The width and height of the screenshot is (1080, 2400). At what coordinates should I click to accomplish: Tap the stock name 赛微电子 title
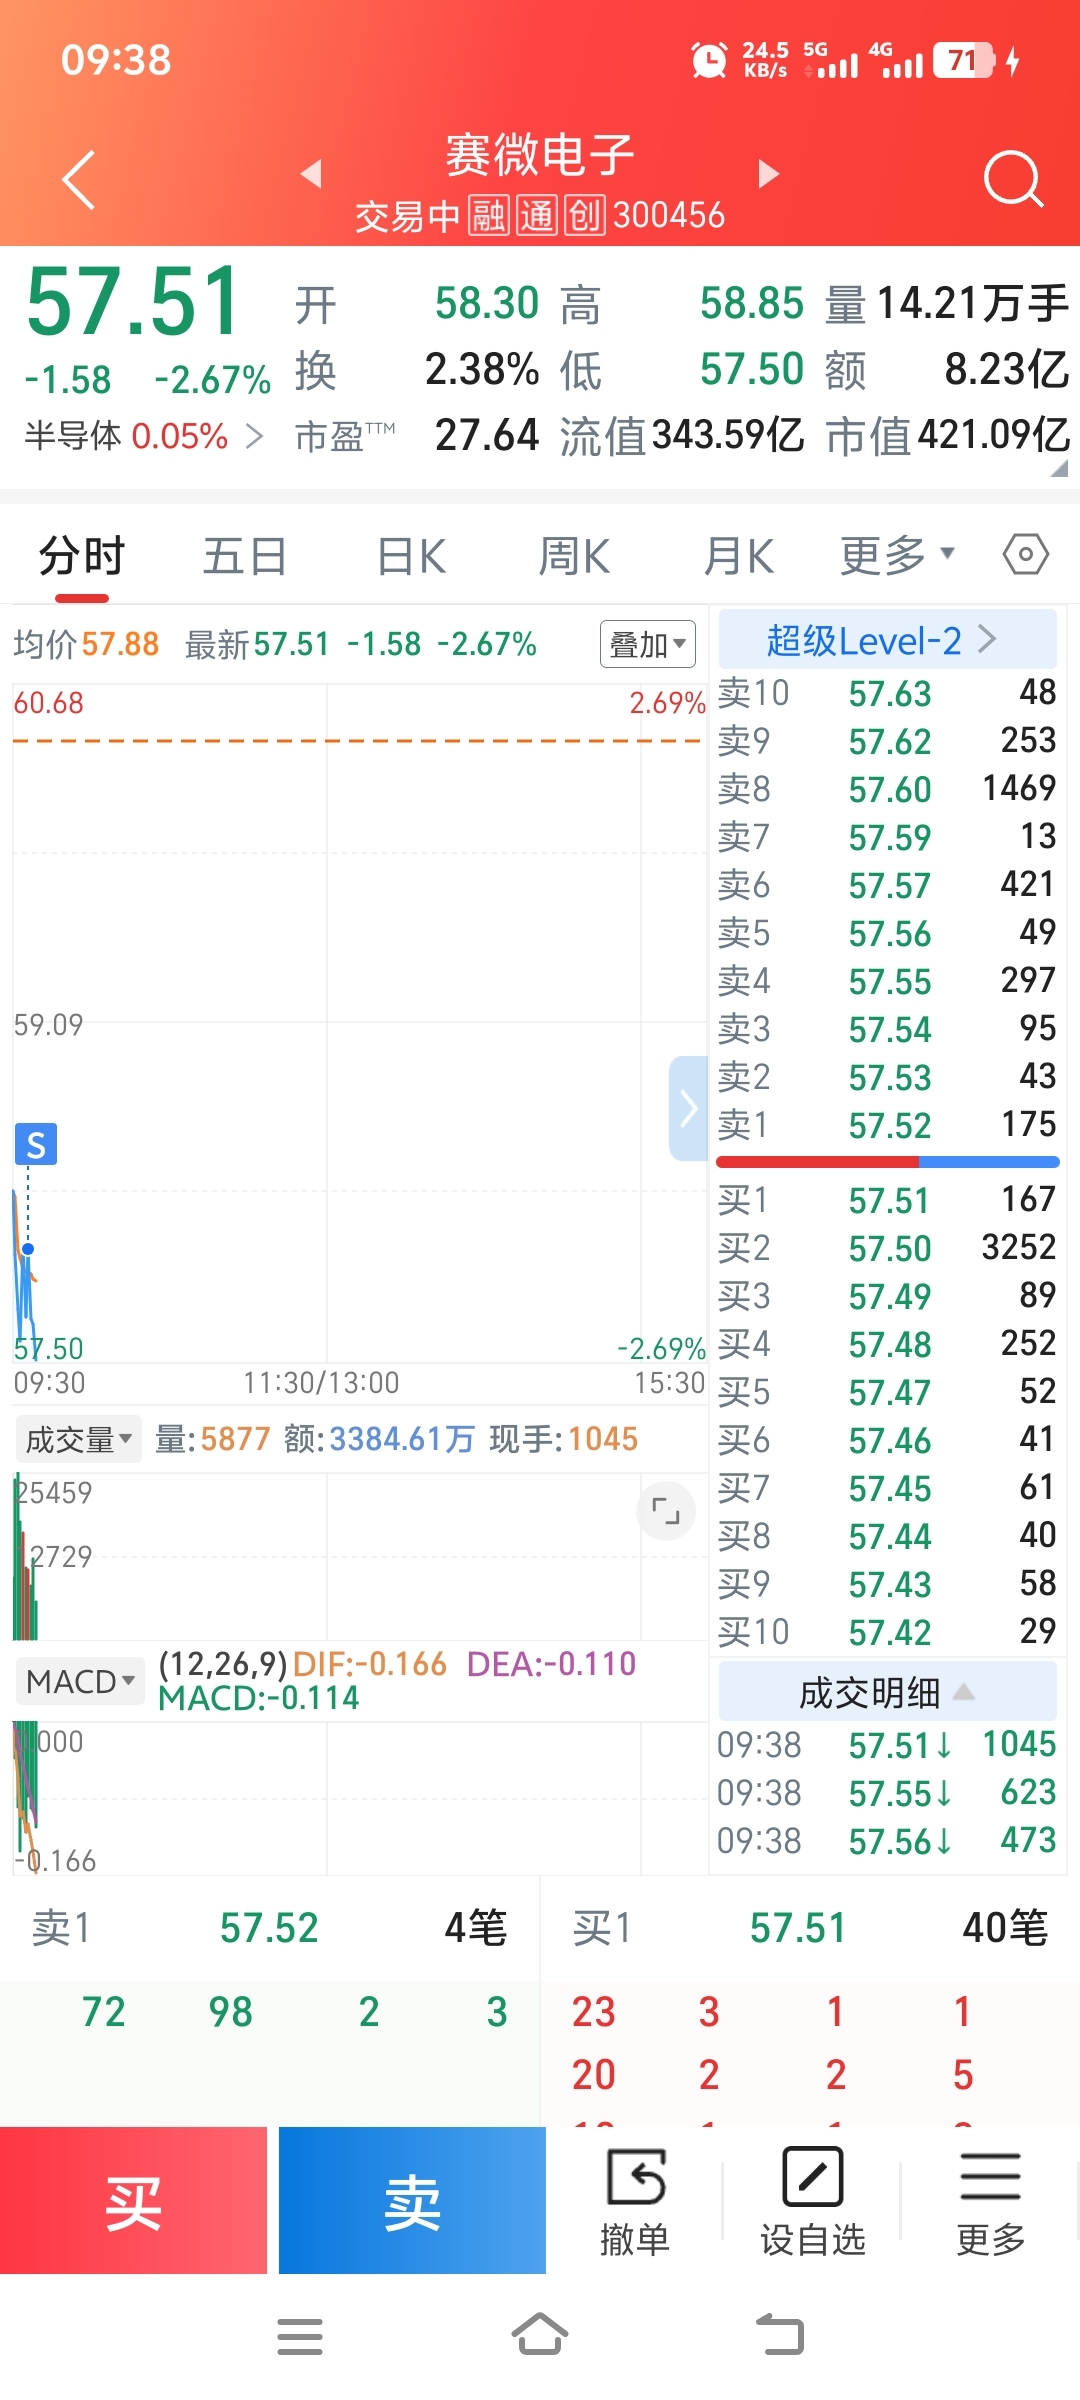tap(540, 155)
